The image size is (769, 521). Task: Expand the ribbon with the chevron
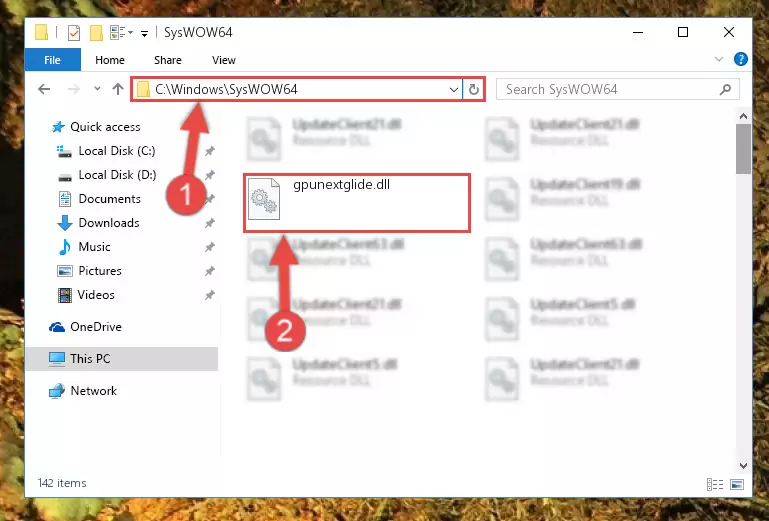(718, 59)
